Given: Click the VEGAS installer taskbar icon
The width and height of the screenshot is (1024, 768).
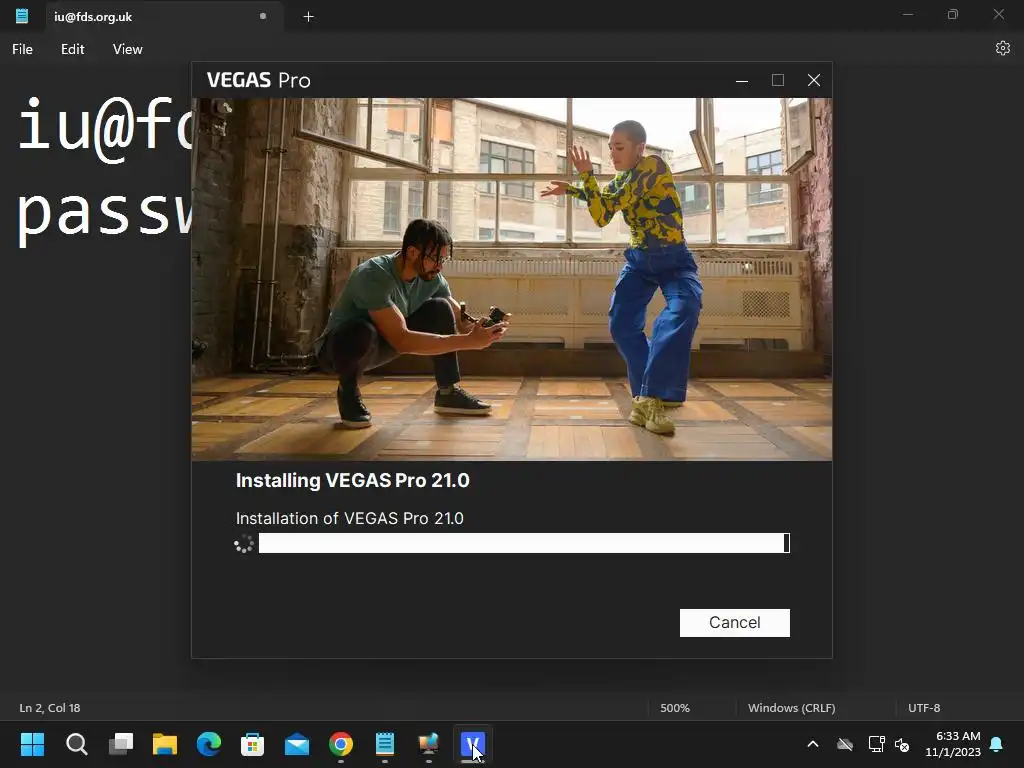Looking at the screenshot, I should tap(473, 744).
